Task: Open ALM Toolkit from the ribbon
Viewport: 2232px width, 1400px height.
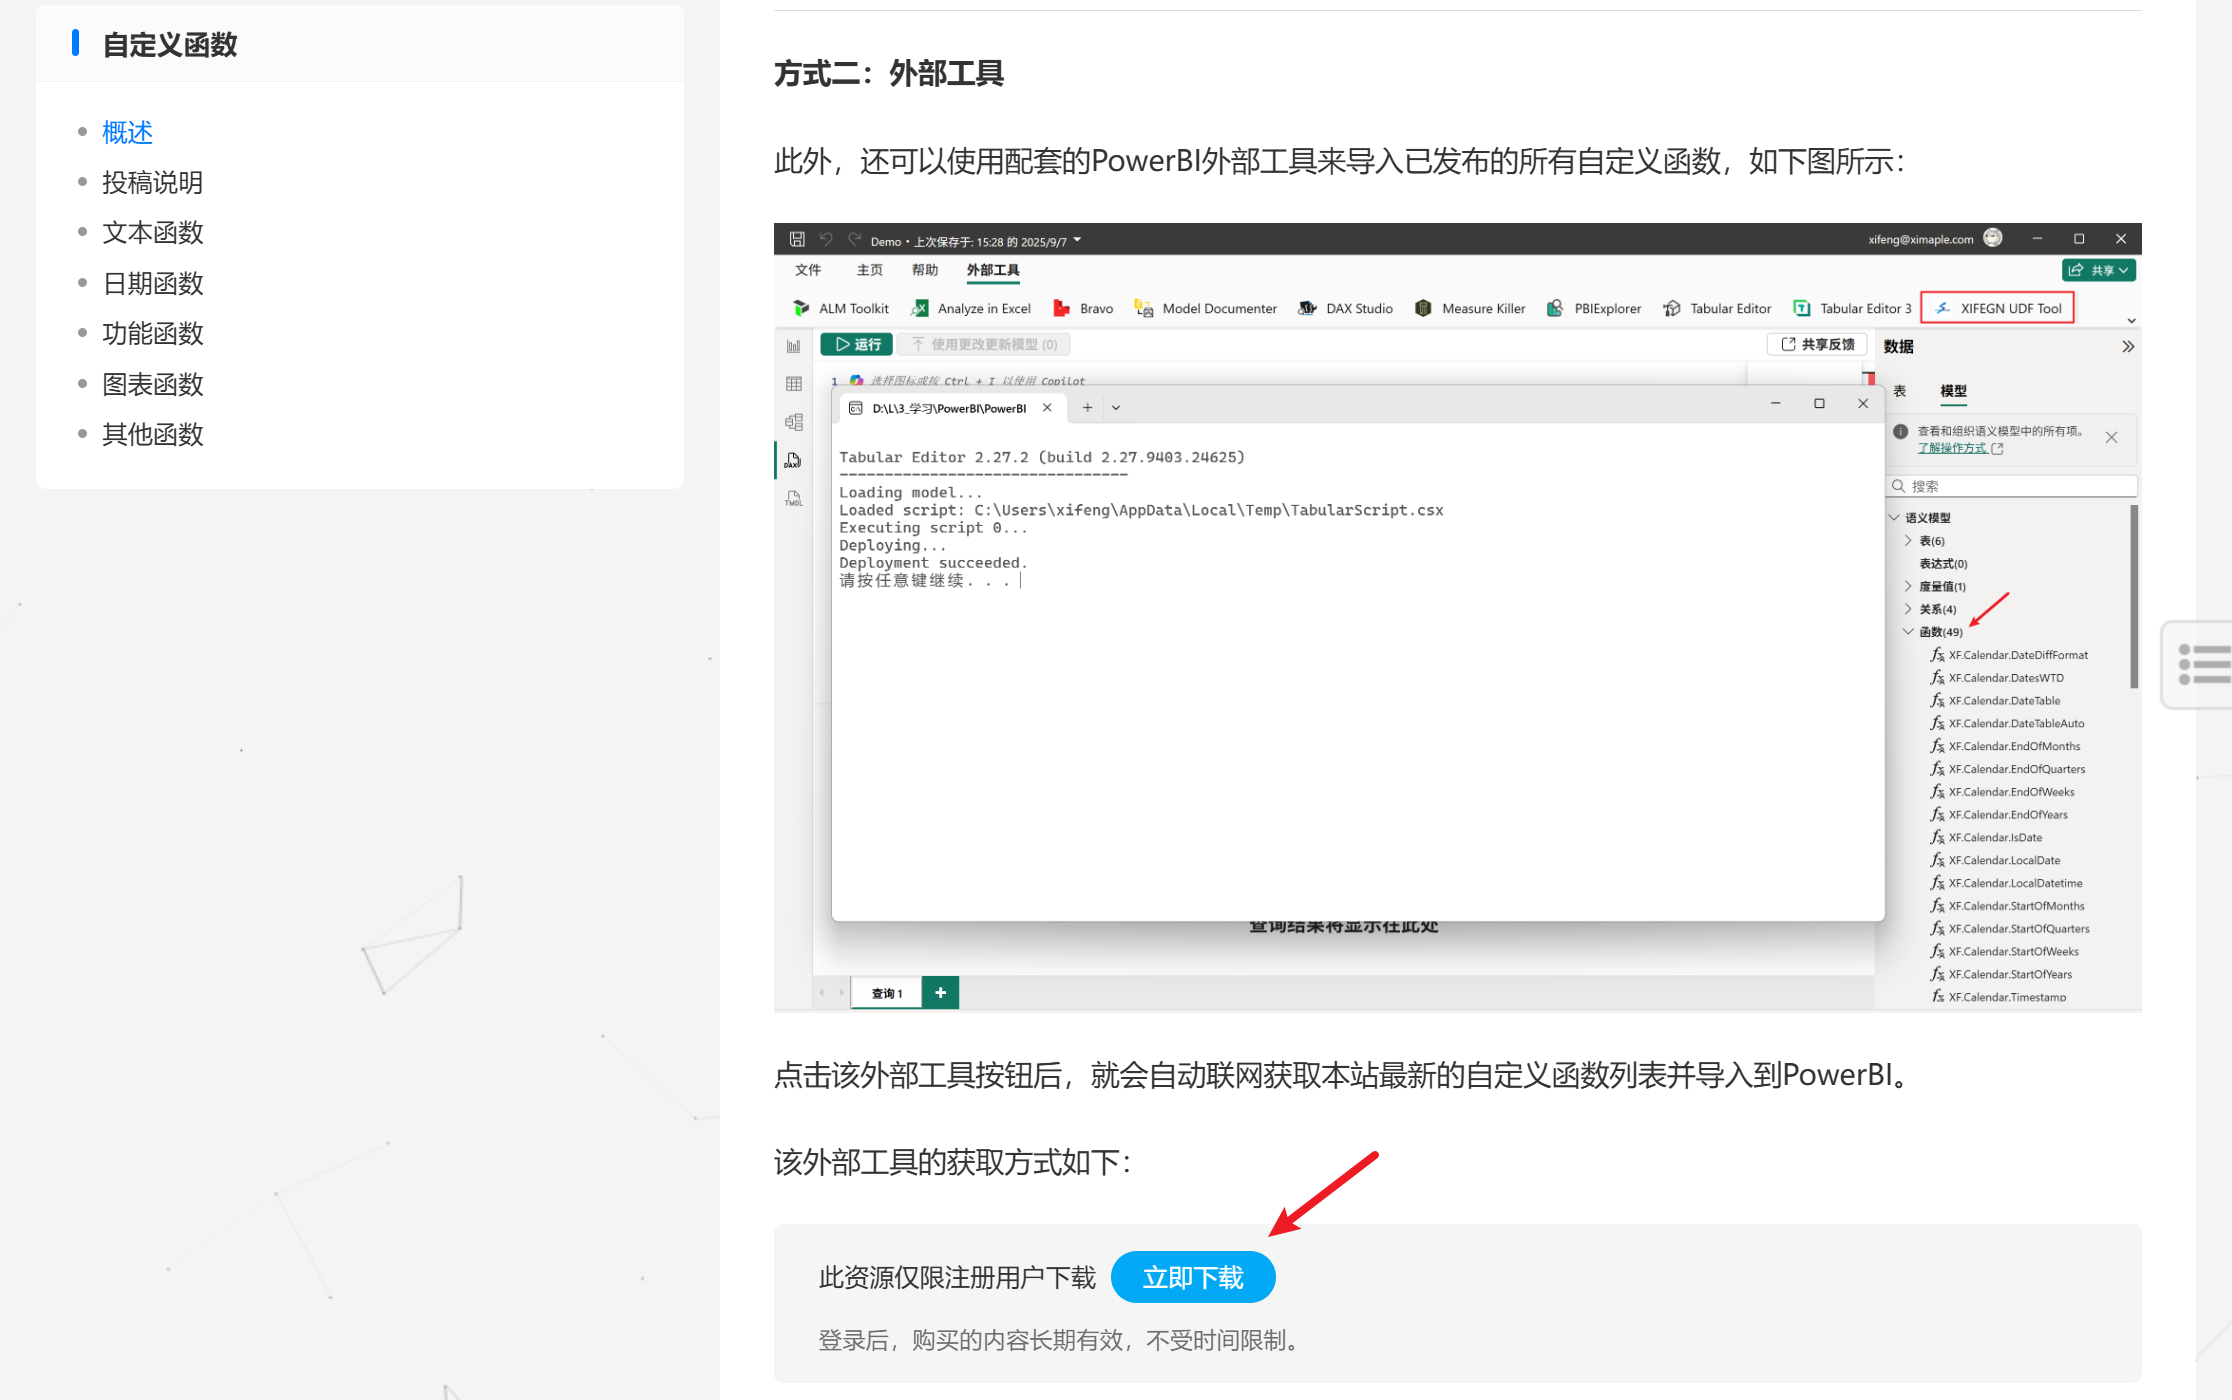Action: coord(801,308)
